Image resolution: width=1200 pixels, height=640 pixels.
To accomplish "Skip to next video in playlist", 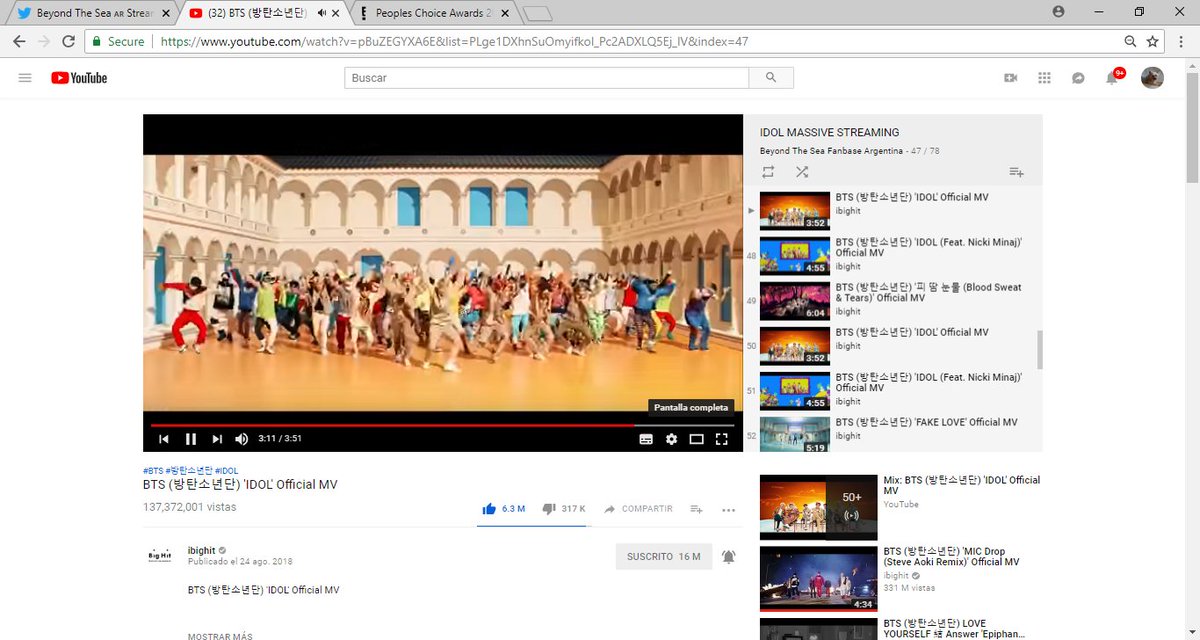I will tap(217, 439).
